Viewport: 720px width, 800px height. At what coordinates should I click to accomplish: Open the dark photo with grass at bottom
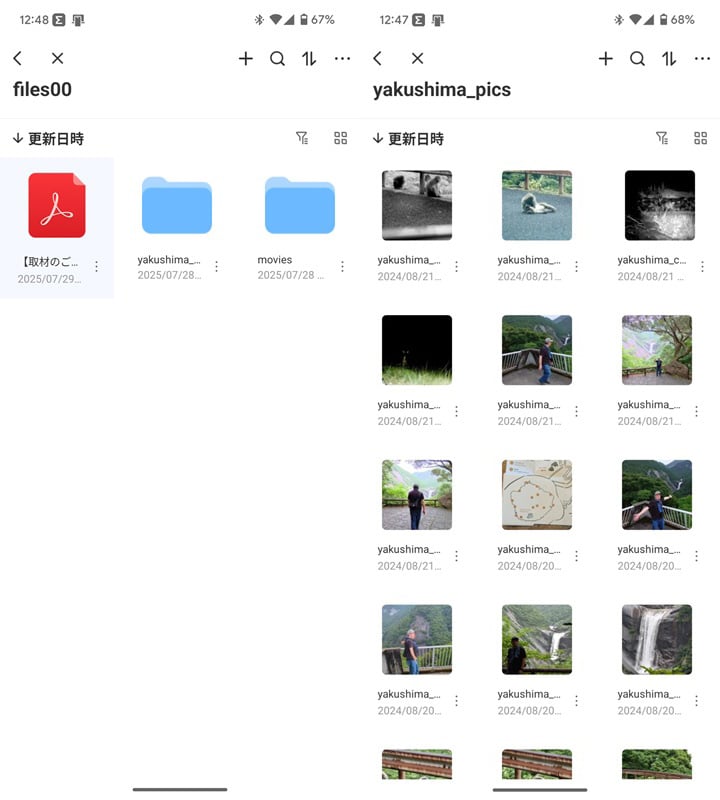click(417, 350)
